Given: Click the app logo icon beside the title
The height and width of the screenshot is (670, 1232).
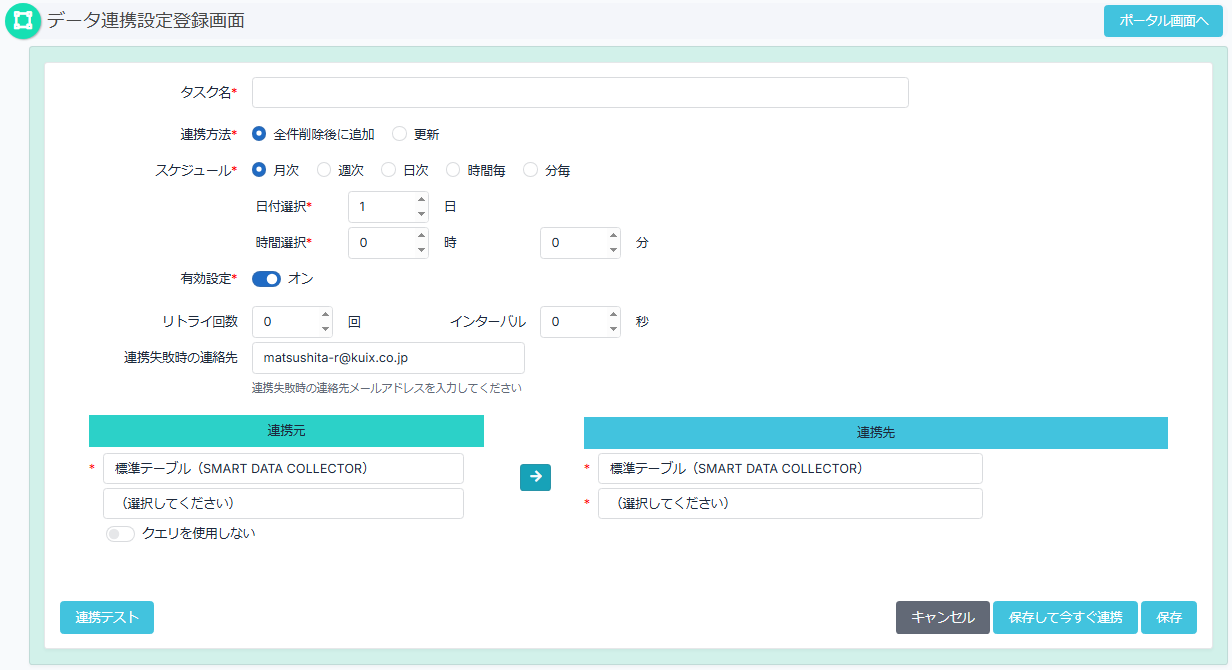Looking at the screenshot, I should 22,21.
